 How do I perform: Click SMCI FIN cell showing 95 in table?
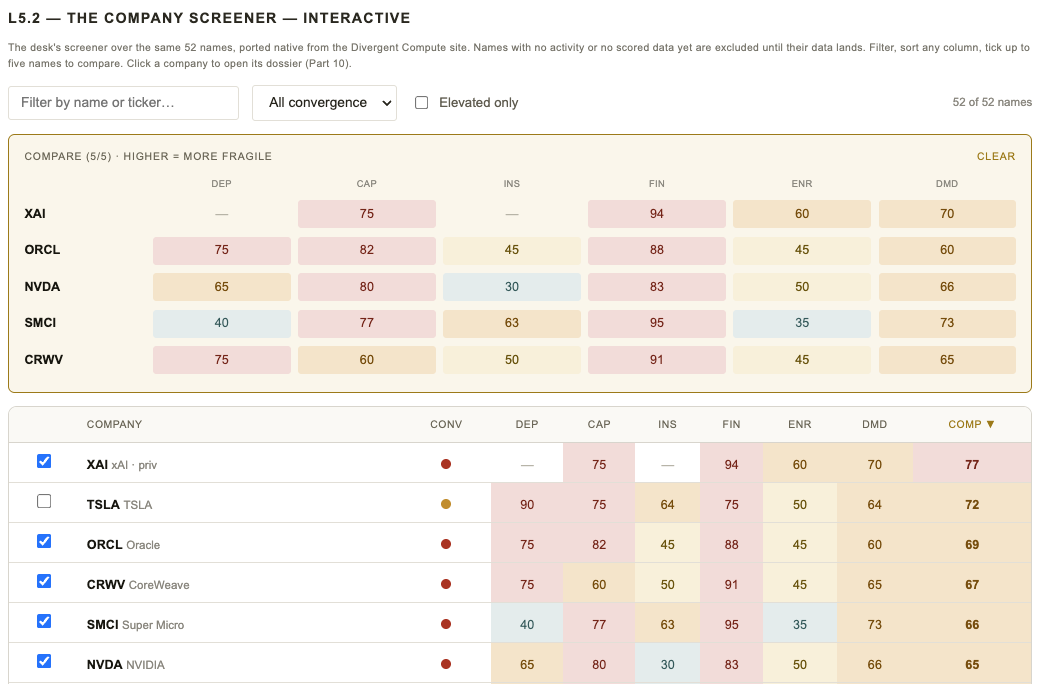731,625
